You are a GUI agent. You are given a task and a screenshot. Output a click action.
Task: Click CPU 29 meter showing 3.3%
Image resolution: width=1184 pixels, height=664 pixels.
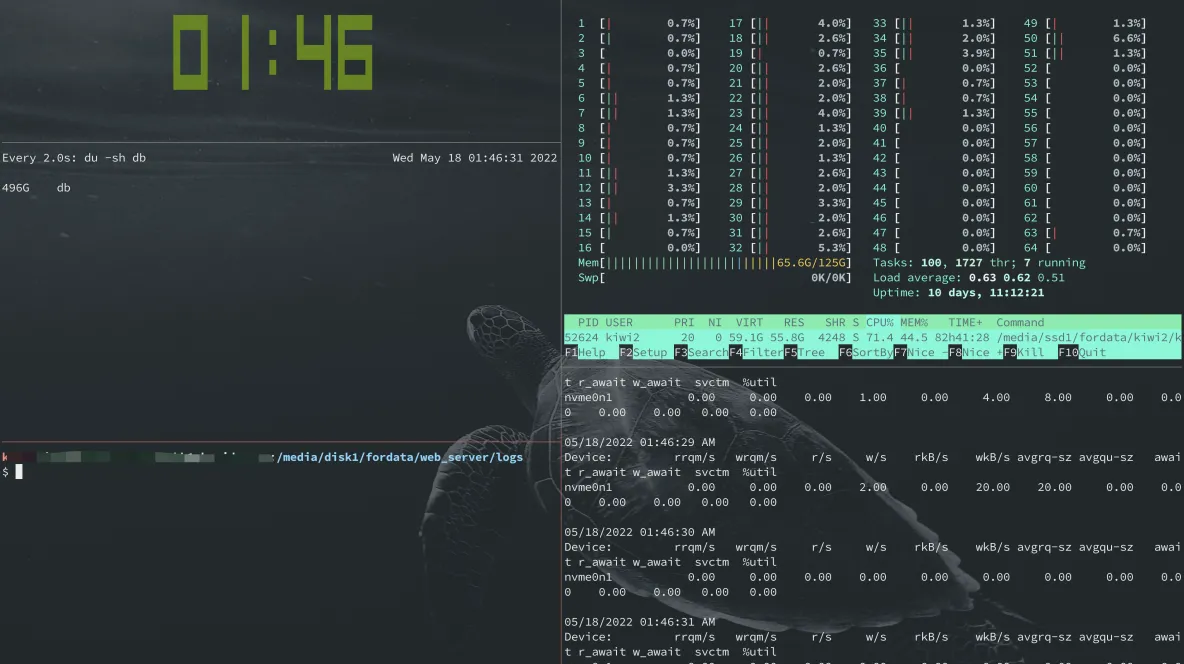tap(790, 203)
